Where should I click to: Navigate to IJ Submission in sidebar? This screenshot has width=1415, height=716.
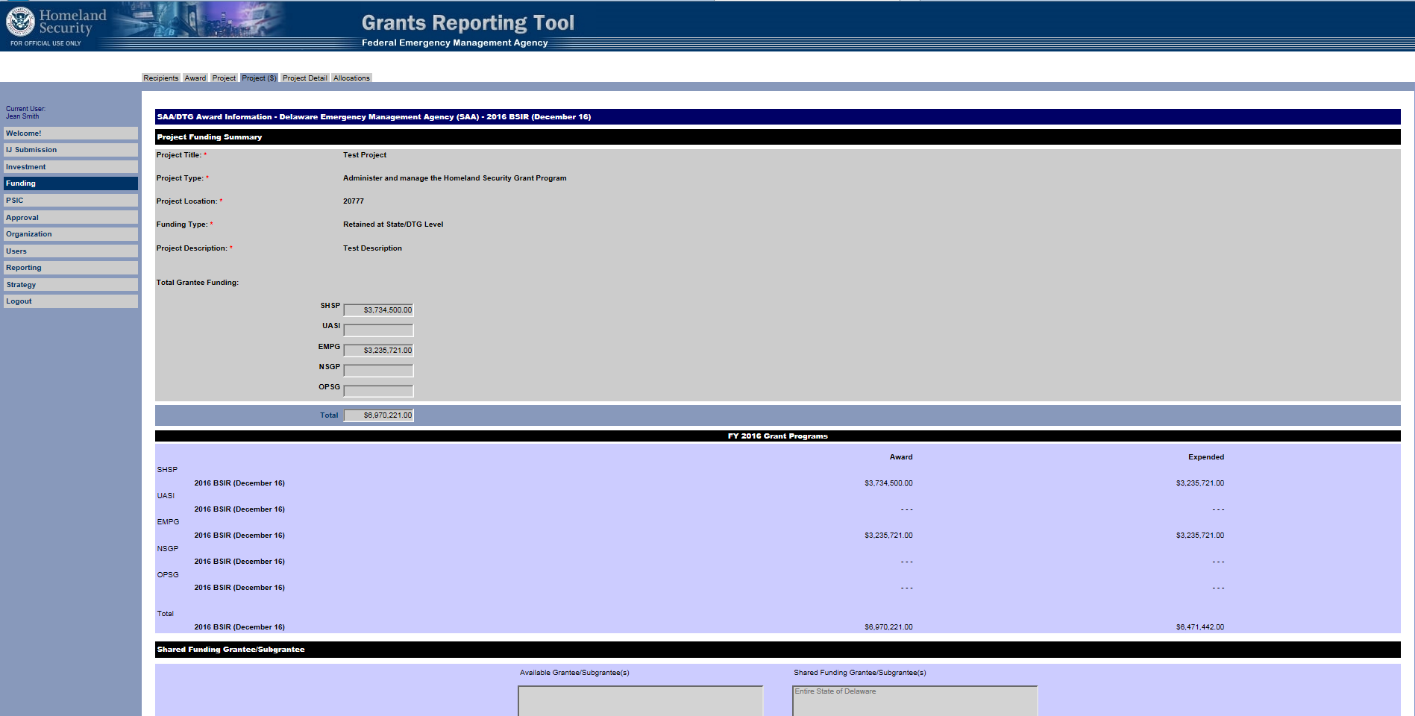(x=70, y=150)
